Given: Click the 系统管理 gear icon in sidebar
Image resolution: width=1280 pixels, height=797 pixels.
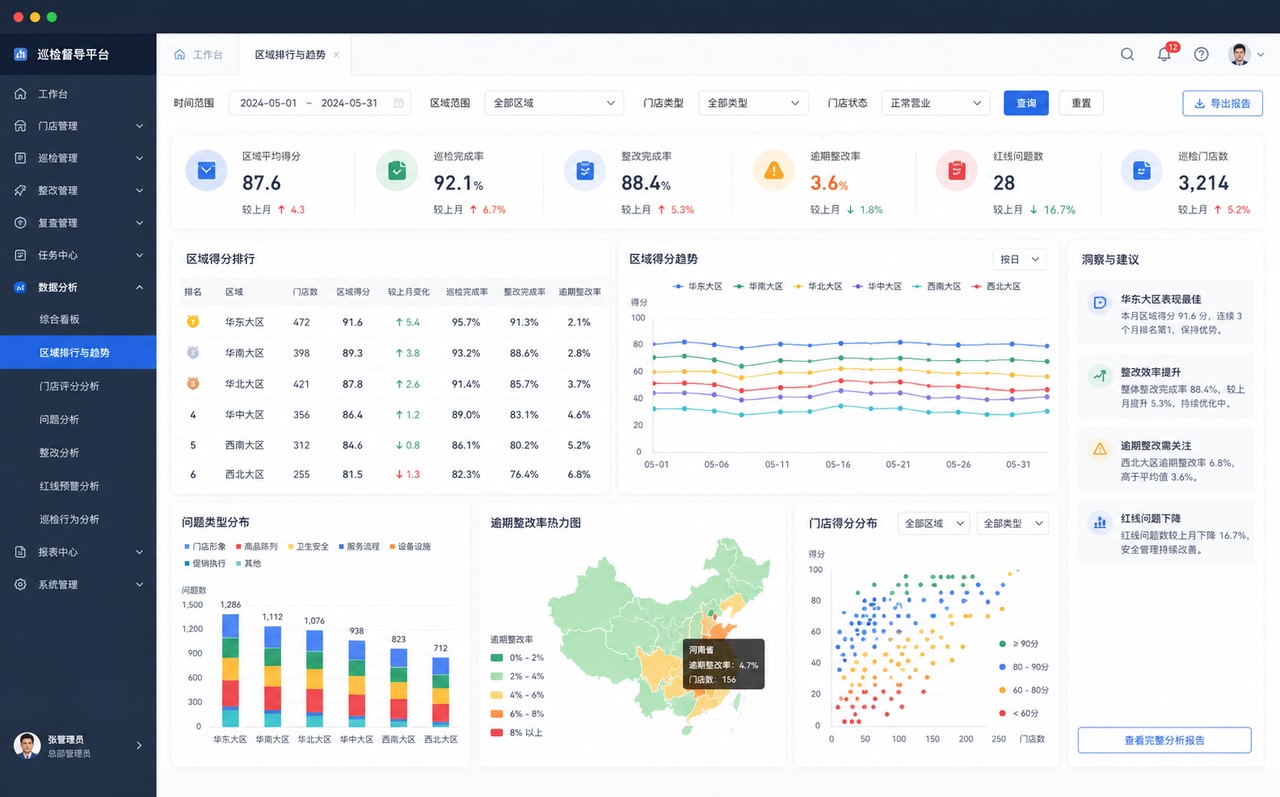Looking at the screenshot, I should (20, 585).
